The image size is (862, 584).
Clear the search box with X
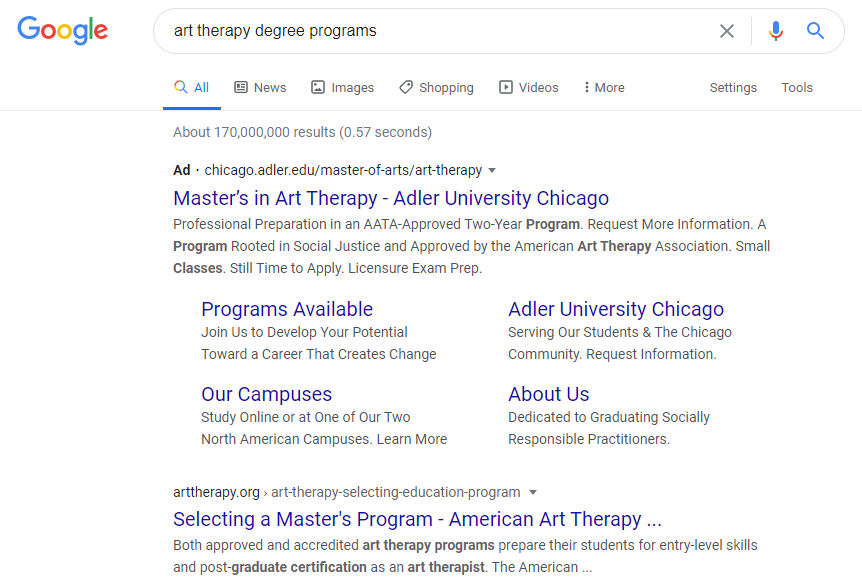[x=727, y=31]
